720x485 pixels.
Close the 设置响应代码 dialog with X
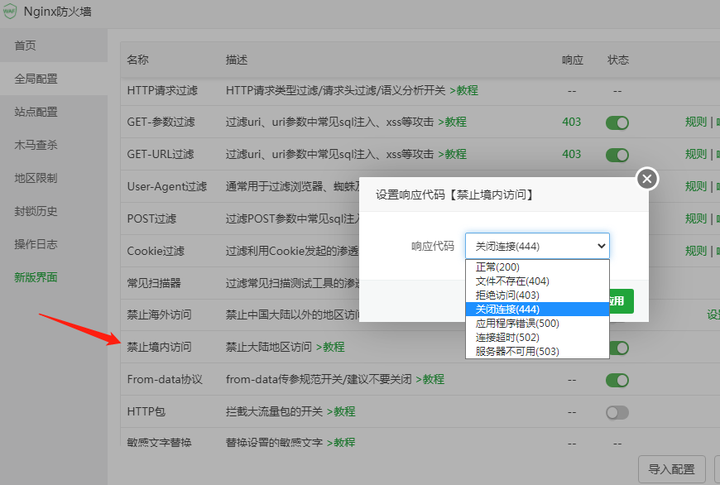pyautogui.click(x=647, y=179)
